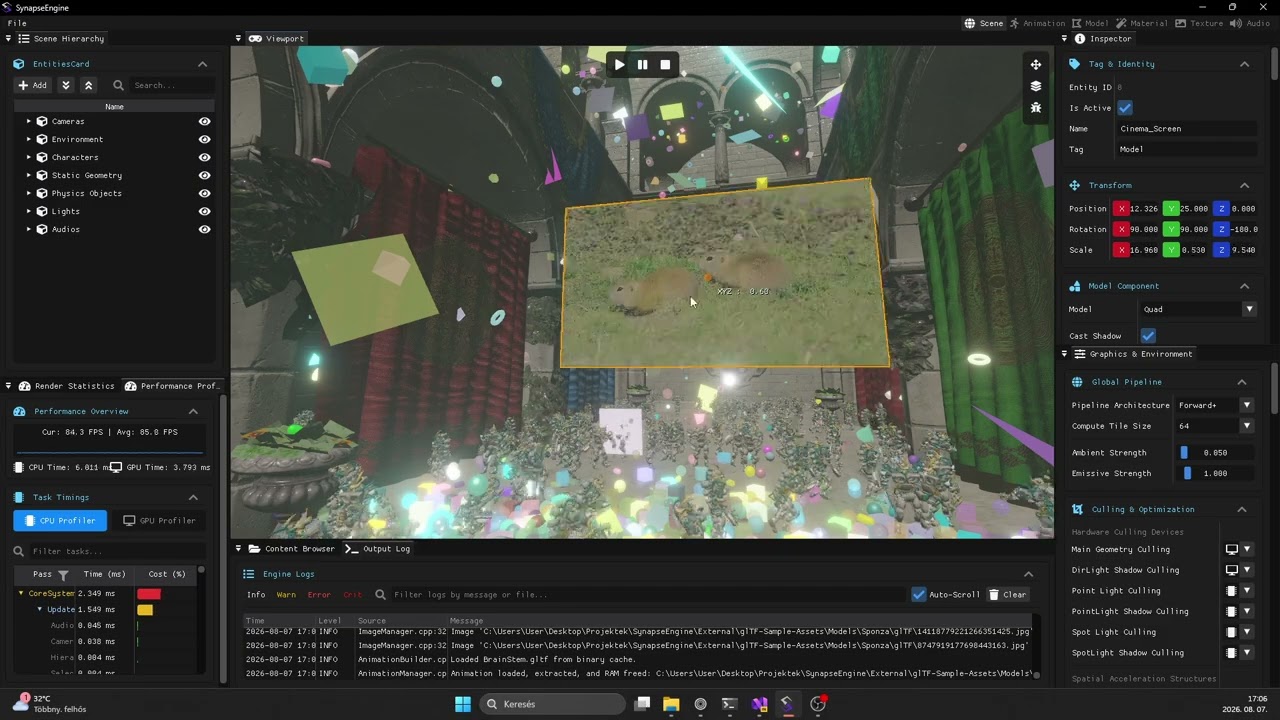This screenshot has height=720, width=1280.
Task: Collapse the EntitiesCard section
Action: pos(202,64)
